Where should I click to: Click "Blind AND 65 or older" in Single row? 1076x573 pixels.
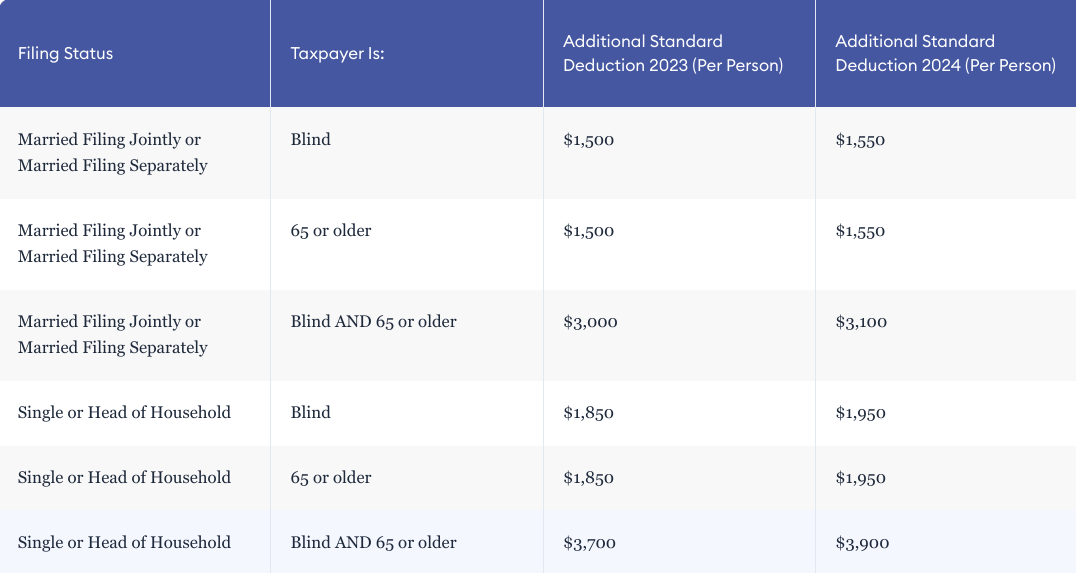pyautogui.click(x=374, y=543)
